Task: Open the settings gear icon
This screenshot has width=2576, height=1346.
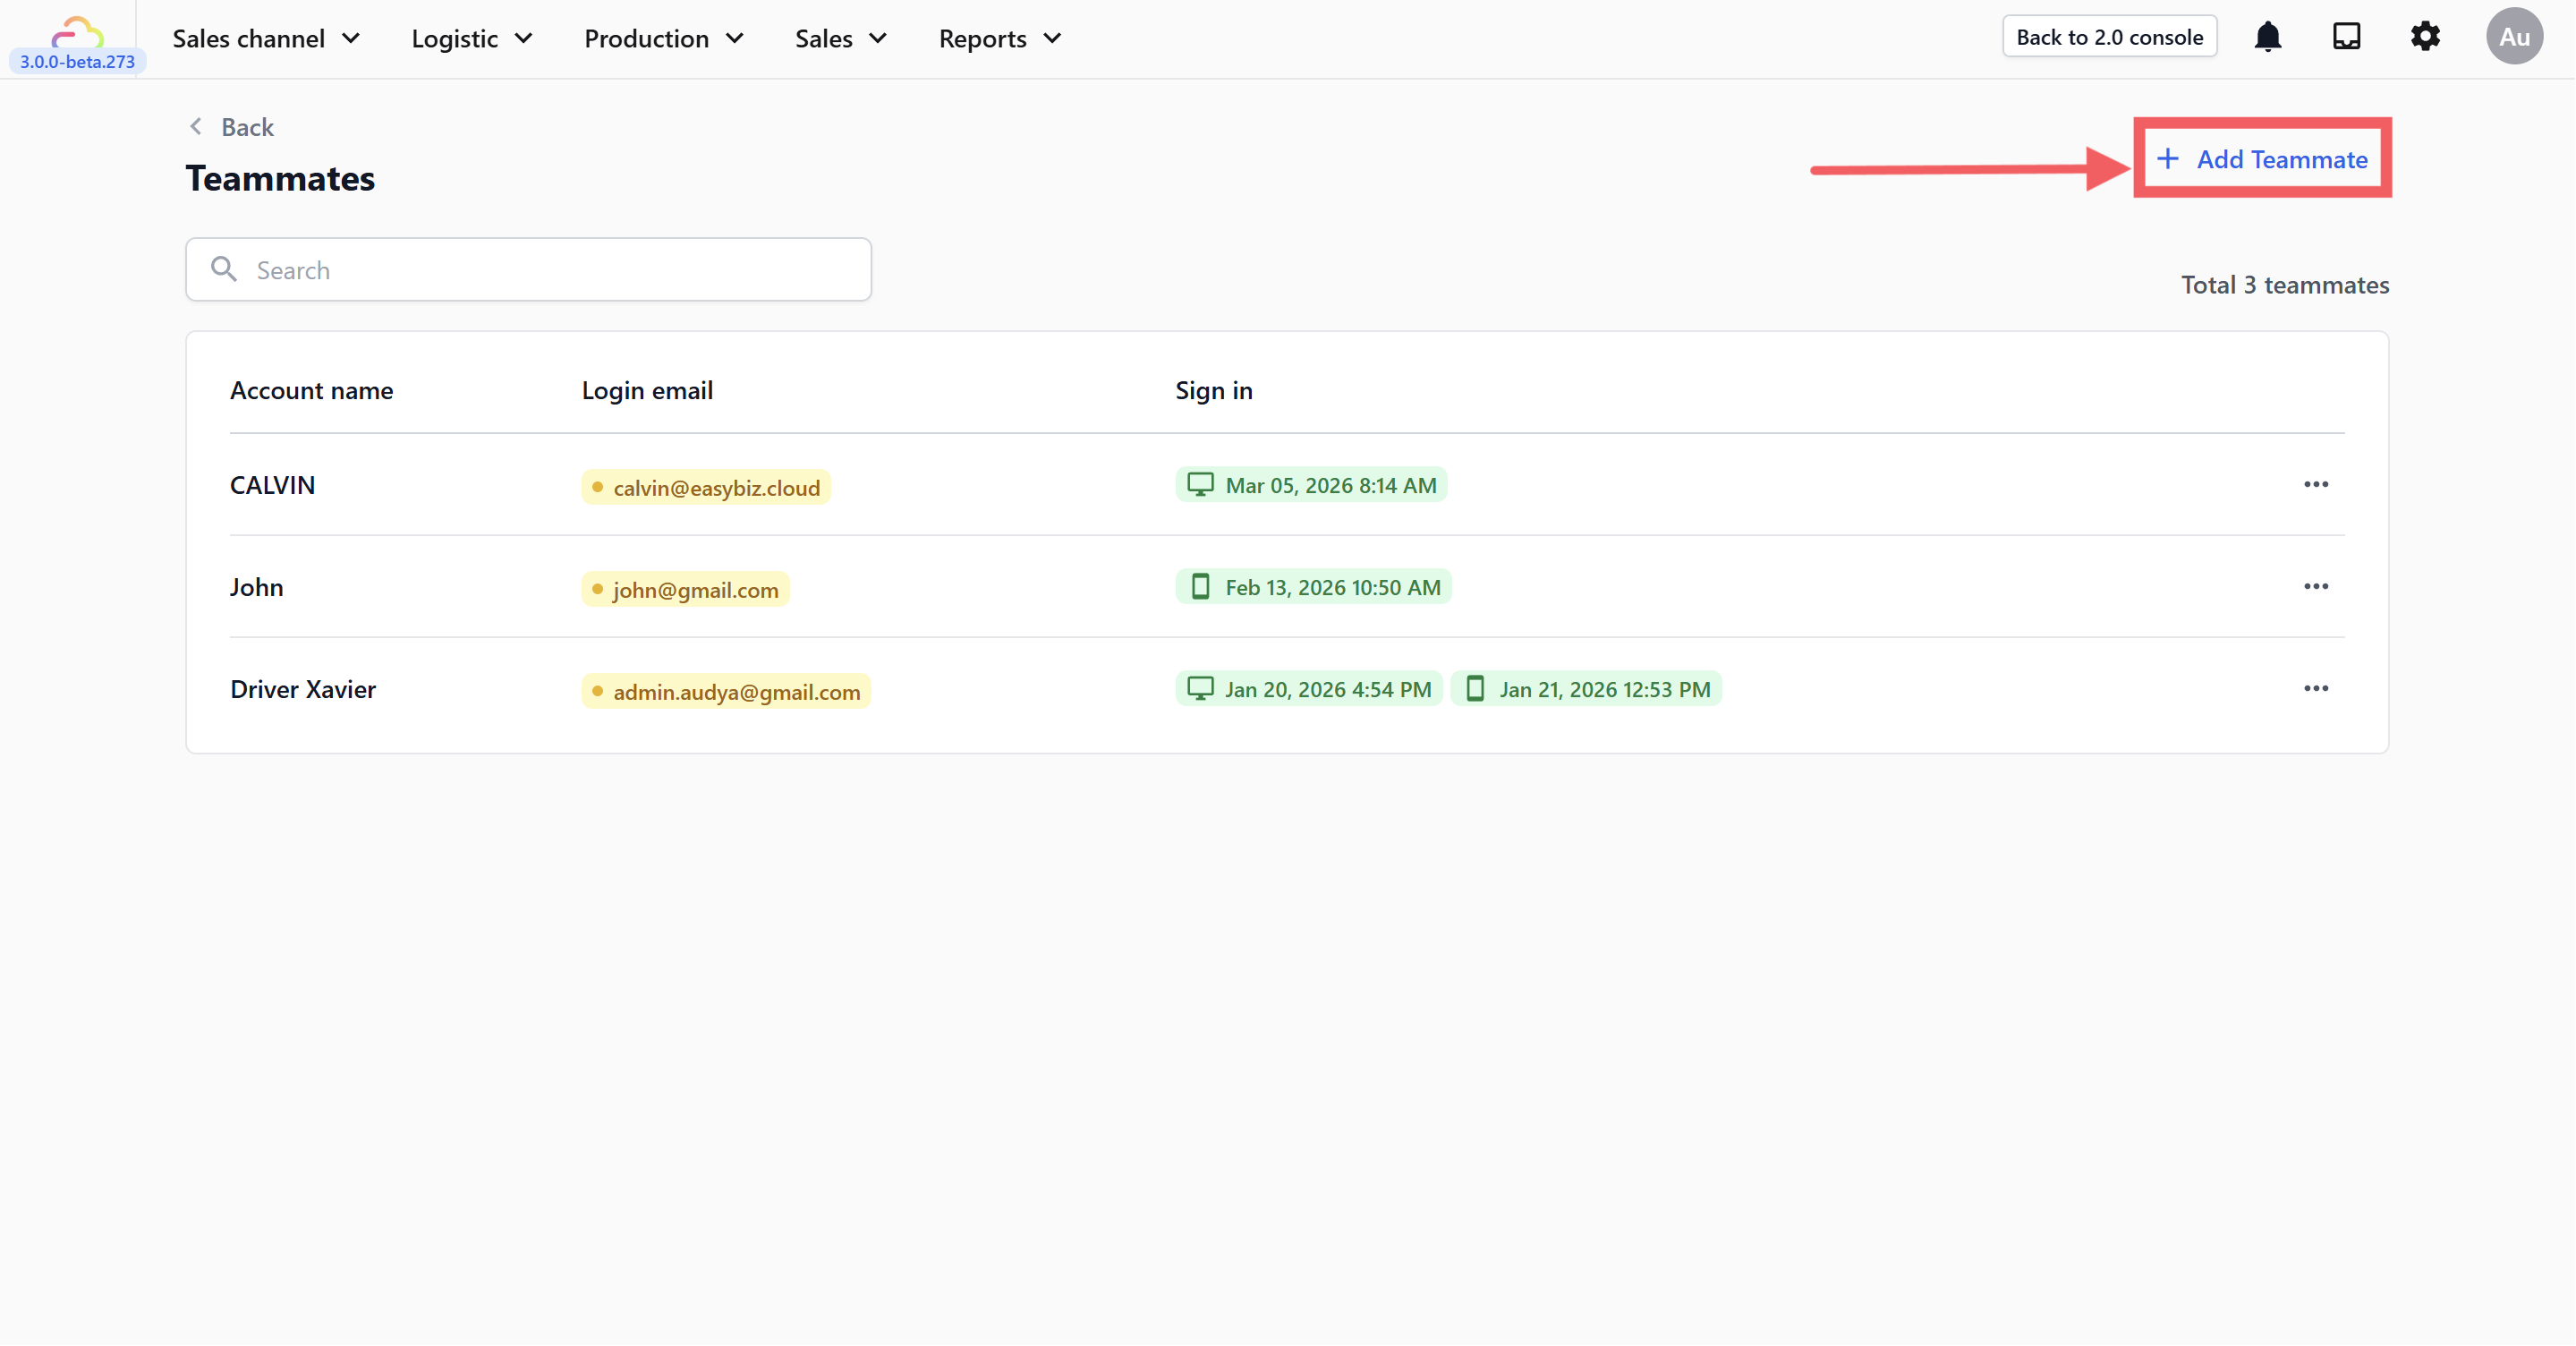Action: tap(2425, 37)
